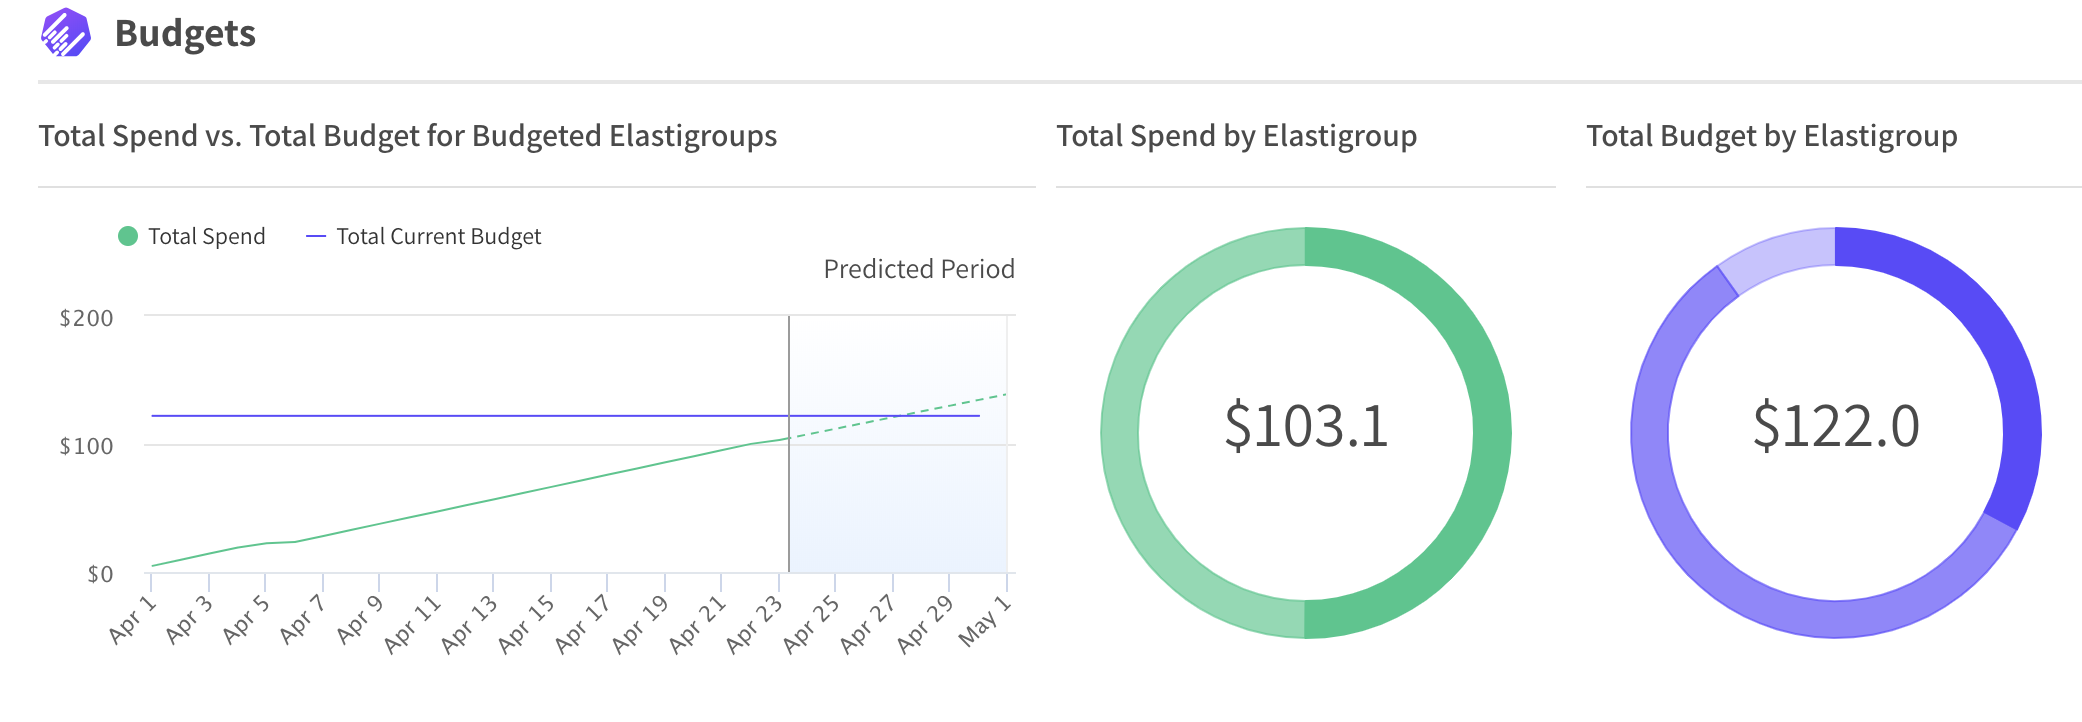This screenshot has height=722, width=2082.
Task: Click the Budgets page heading
Action: 185,34
